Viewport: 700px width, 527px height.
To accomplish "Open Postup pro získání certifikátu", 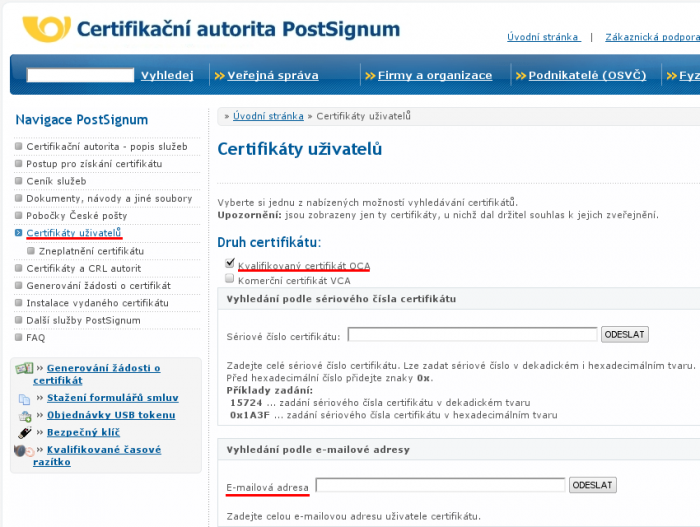I will point(94,164).
